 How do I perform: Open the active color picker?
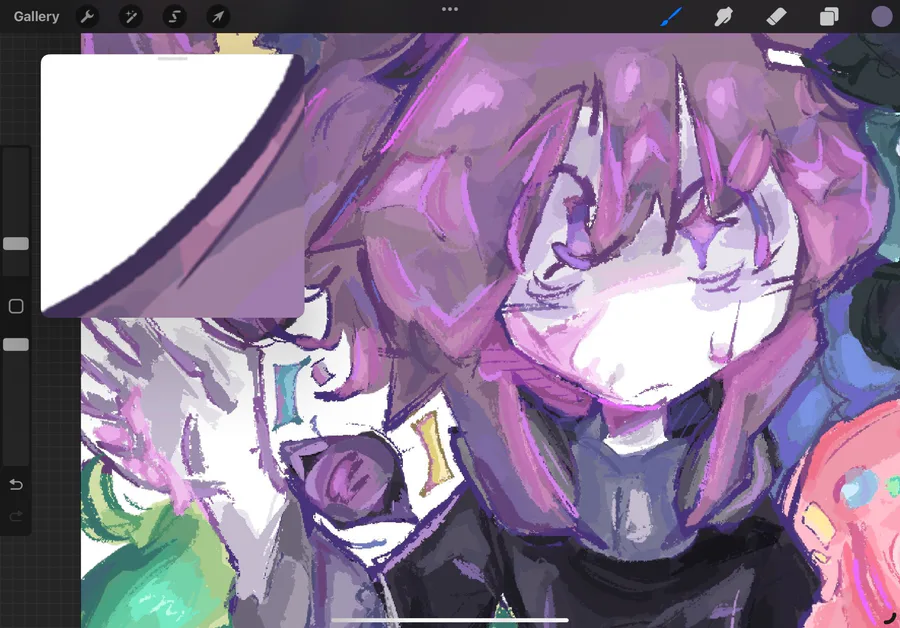pyautogui.click(x=882, y=17)
